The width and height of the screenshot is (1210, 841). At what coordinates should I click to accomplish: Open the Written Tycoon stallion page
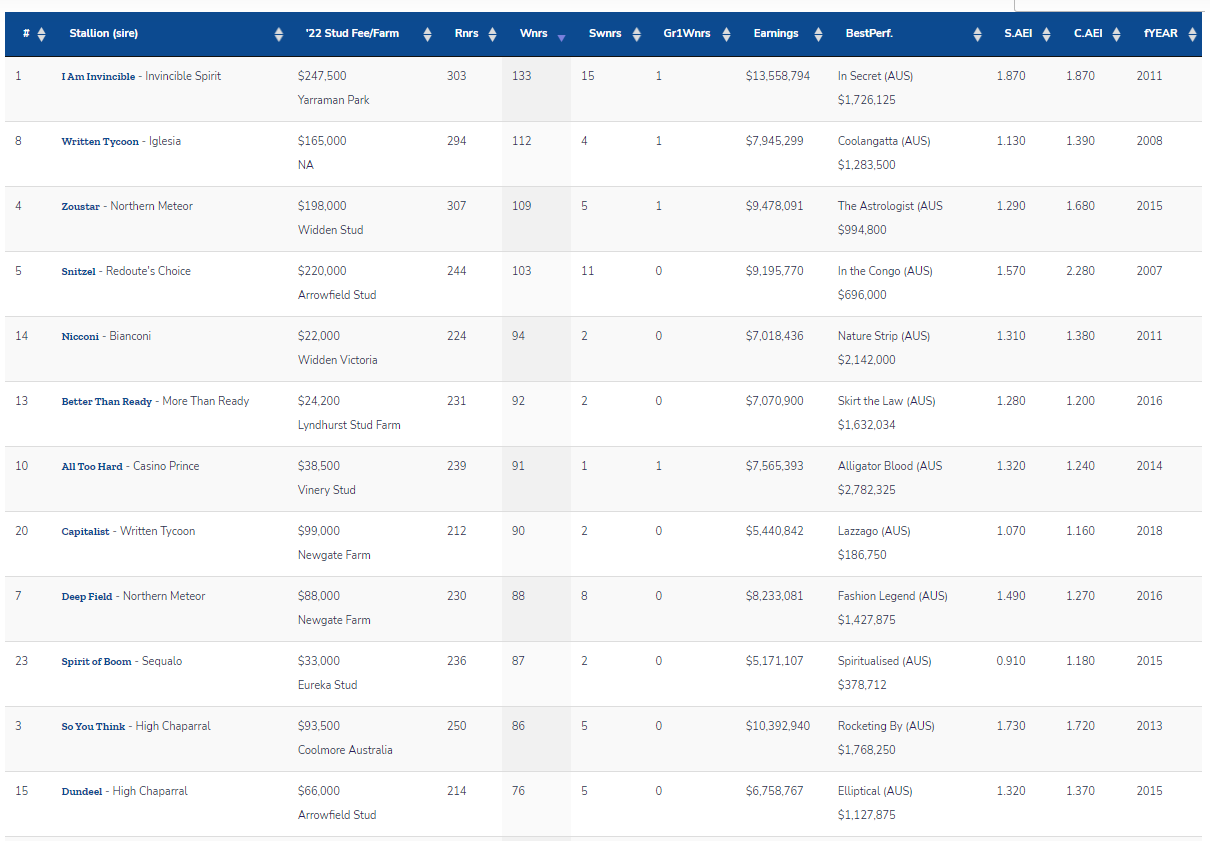[x=100, y=142]
